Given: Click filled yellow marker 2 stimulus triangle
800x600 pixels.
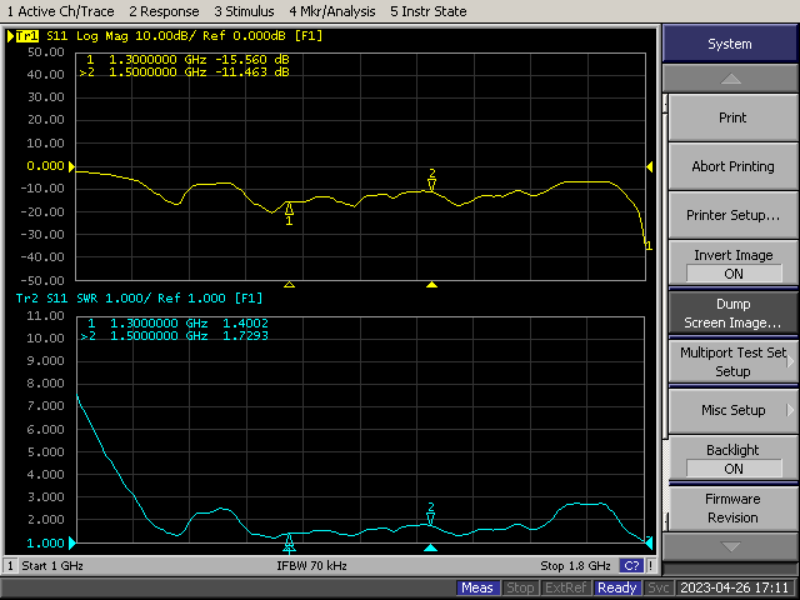Looking at the screenshot, I should pos(432,285).
